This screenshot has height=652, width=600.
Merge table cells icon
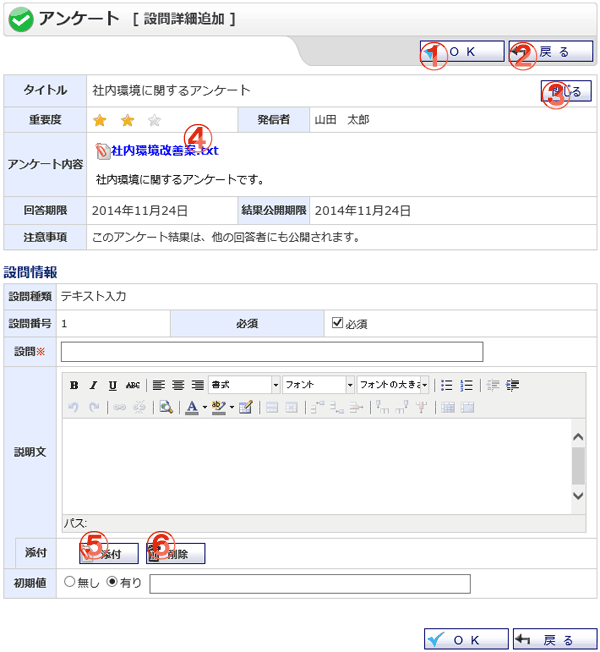(x=468, y=407)
